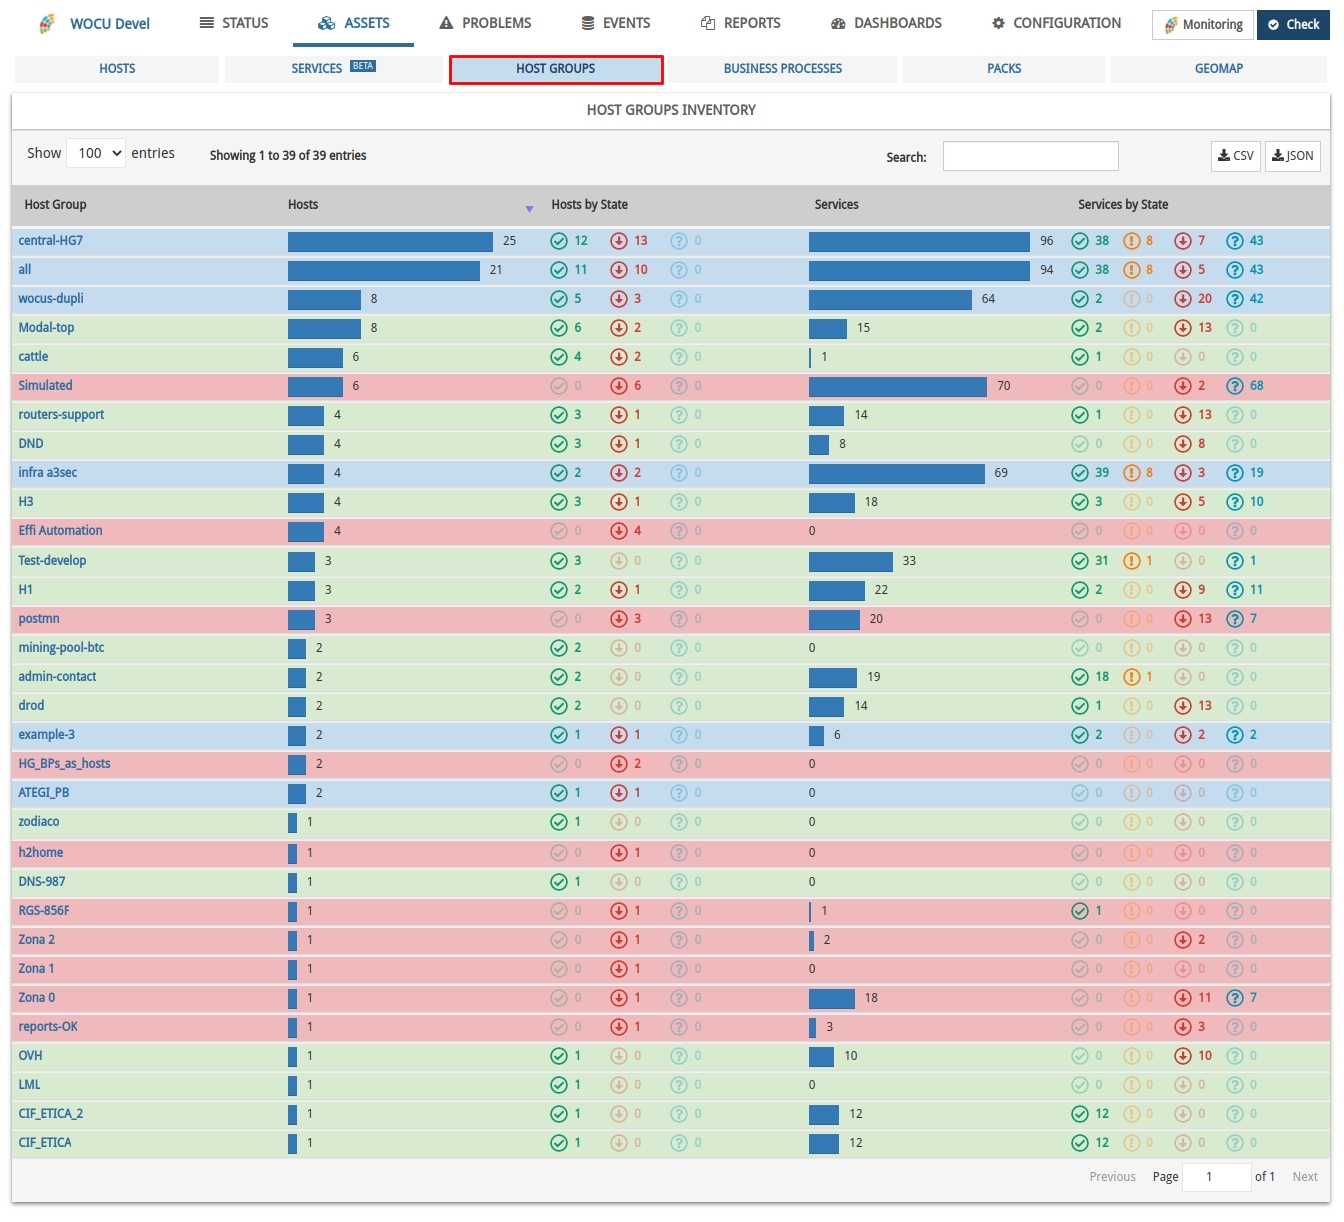Open the Show entries count dropdown
1344x1222 pixels.
(x=96, y=153)
